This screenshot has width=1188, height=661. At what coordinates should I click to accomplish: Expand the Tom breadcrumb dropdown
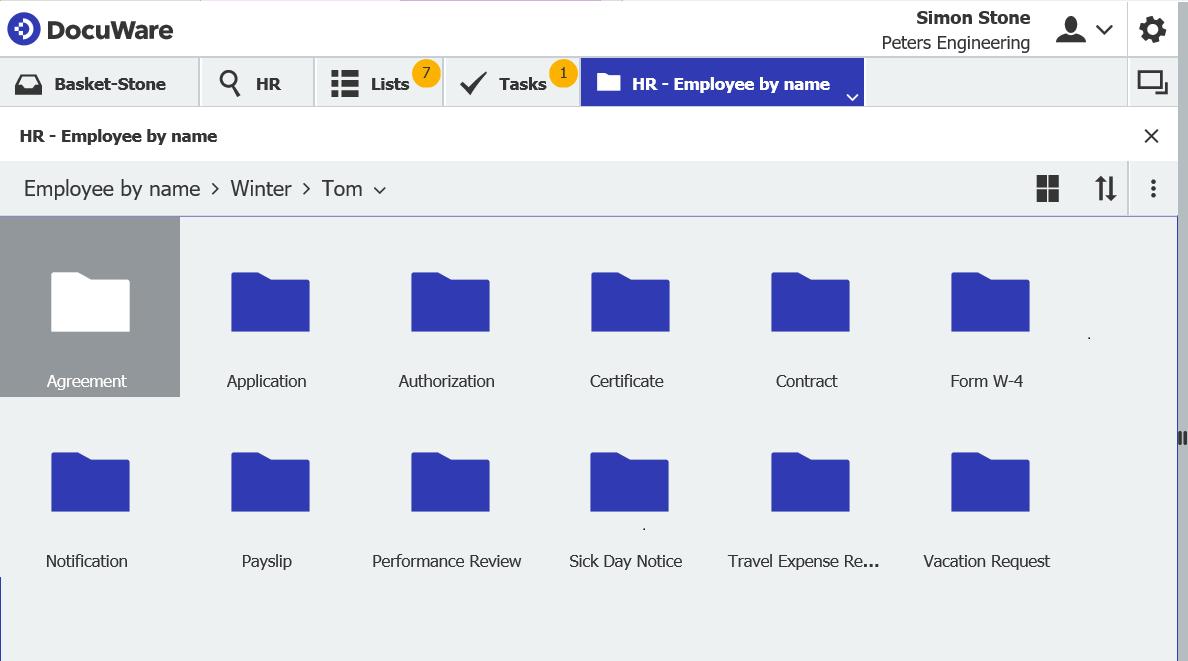380,190
